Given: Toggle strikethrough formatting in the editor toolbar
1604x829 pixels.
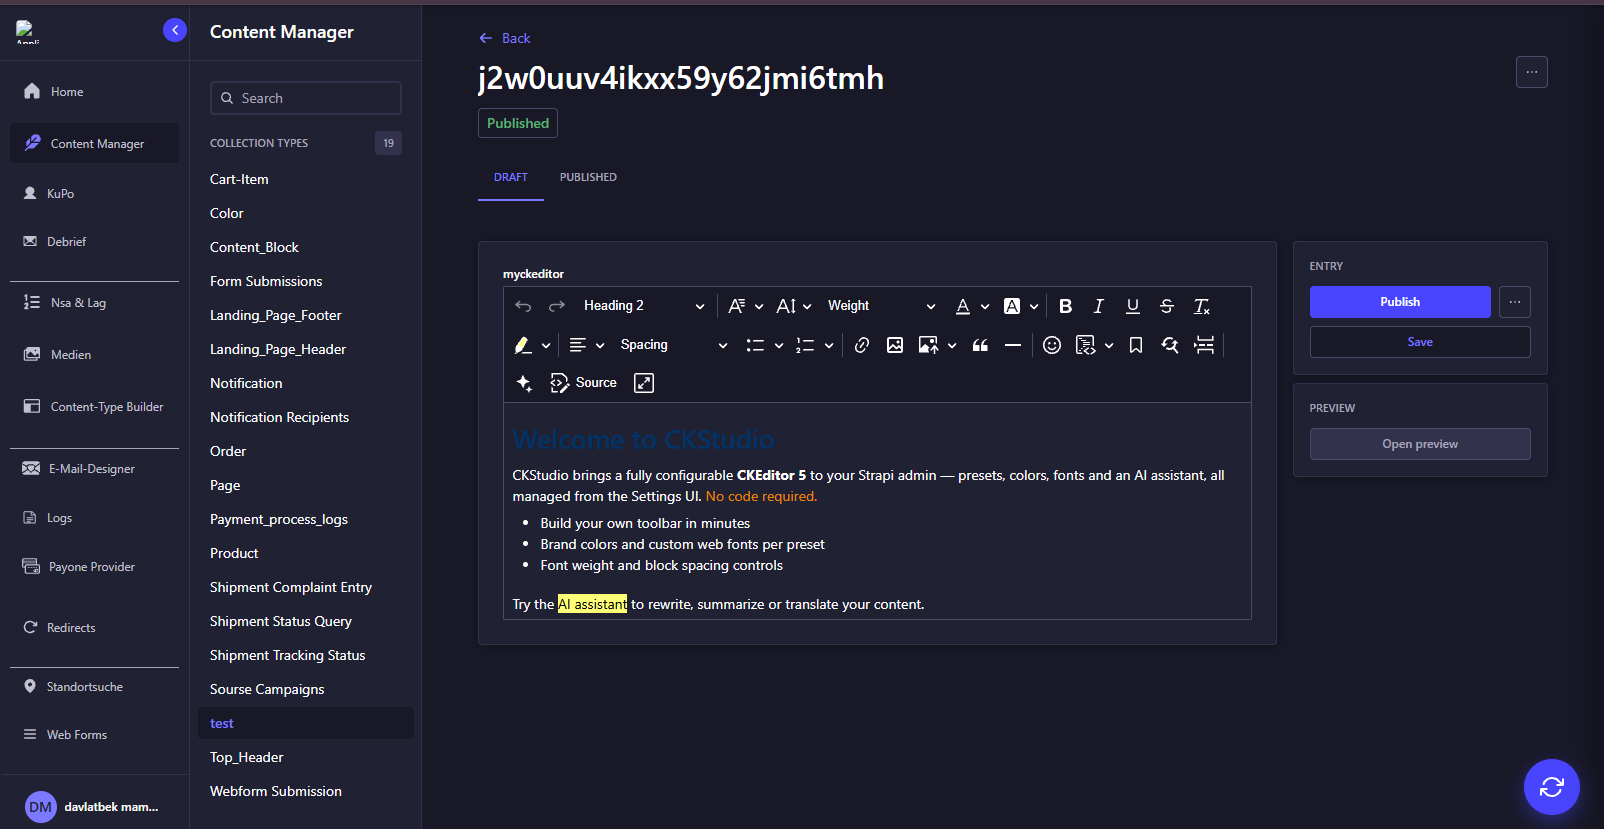Looking at the screenshot, I should [1167, 306].
